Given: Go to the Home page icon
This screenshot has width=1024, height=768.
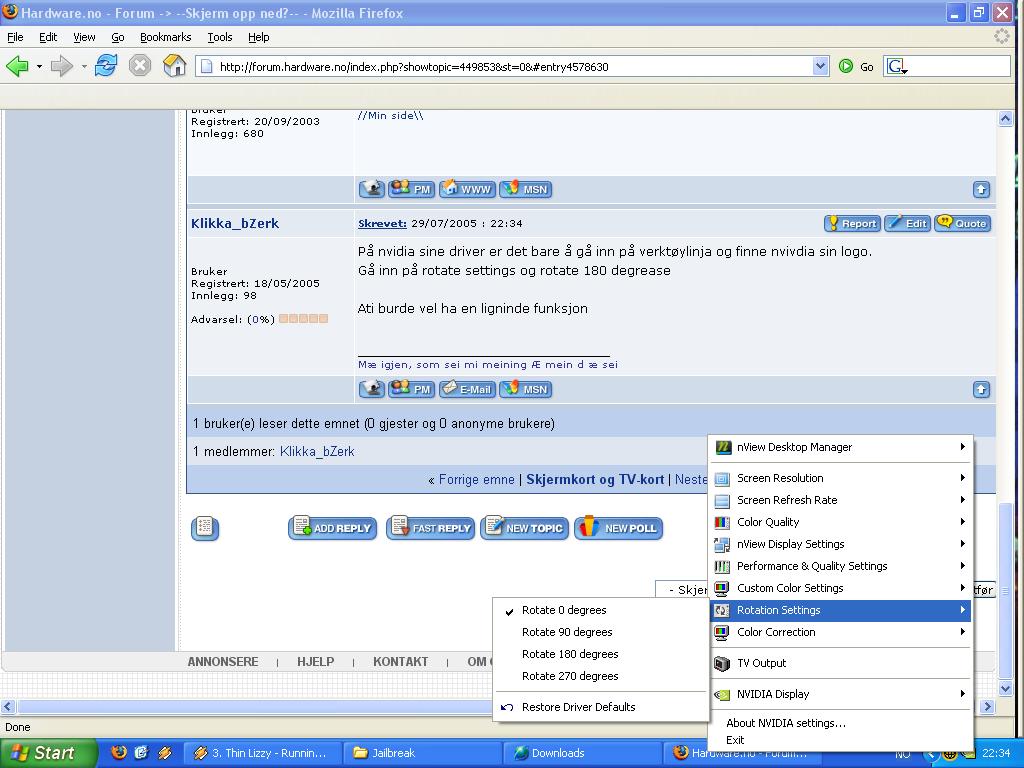Looking at the screenshot, I should (x=174, y=66).
